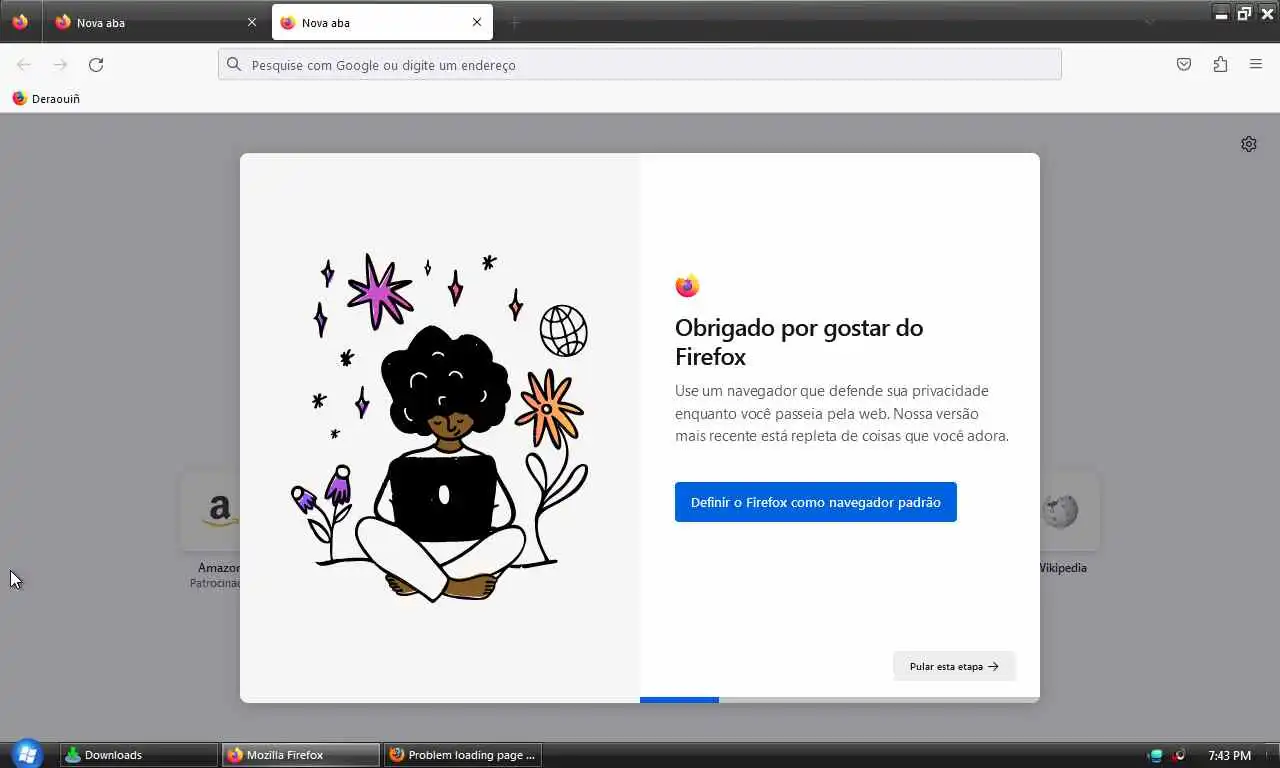Open the Extensions puzzle icon
The width and height of the screenshot is (1280, 768).
pyautogui.click(x=1220, y=65)
